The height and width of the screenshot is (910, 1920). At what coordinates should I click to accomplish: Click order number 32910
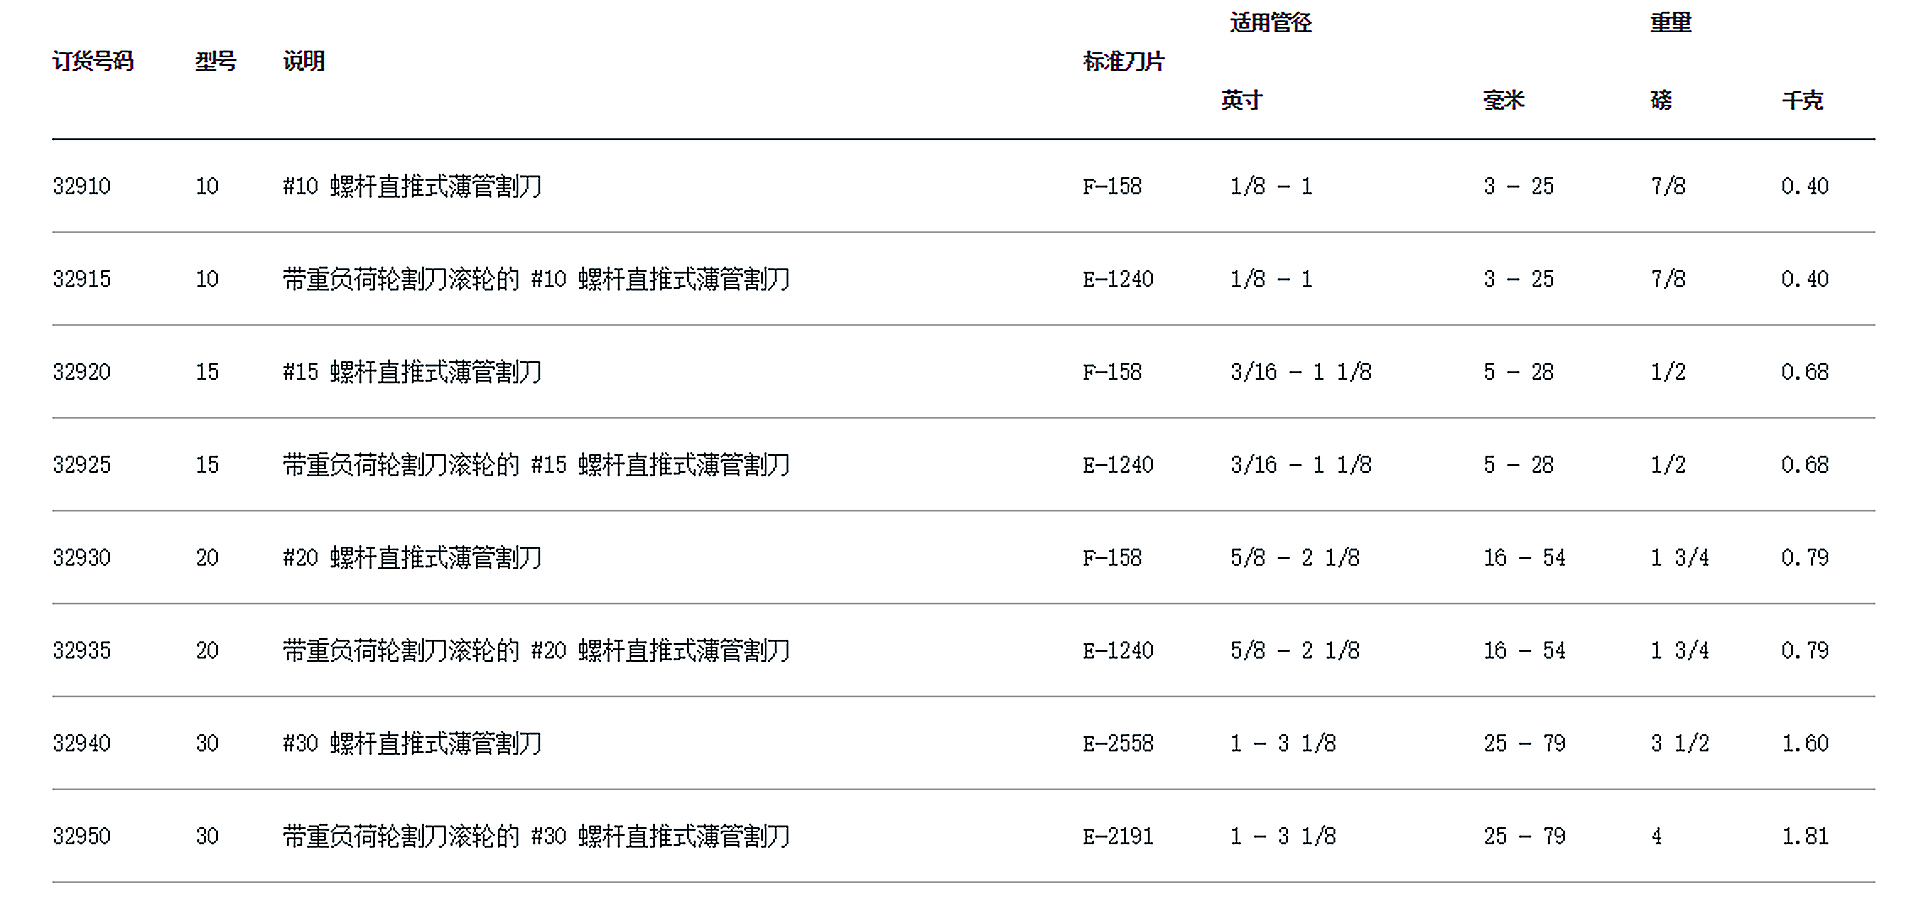(x=82, y=186)
